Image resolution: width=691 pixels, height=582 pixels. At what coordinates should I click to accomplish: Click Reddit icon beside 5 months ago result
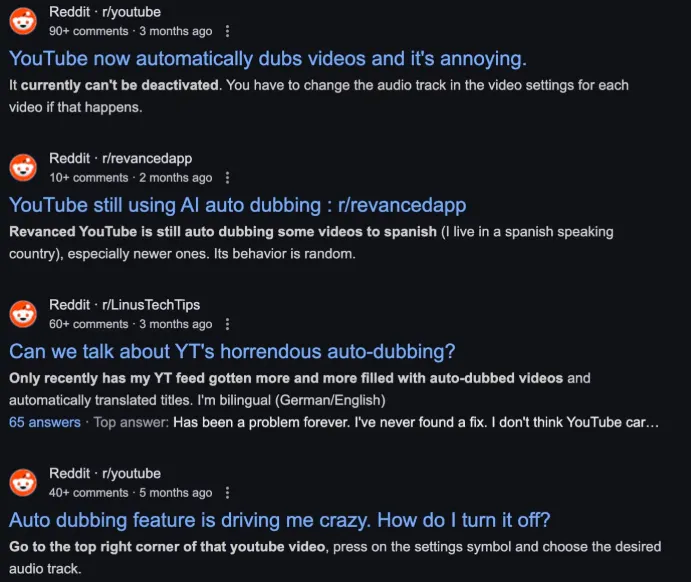pyautogui.click(x=23, y=482)
